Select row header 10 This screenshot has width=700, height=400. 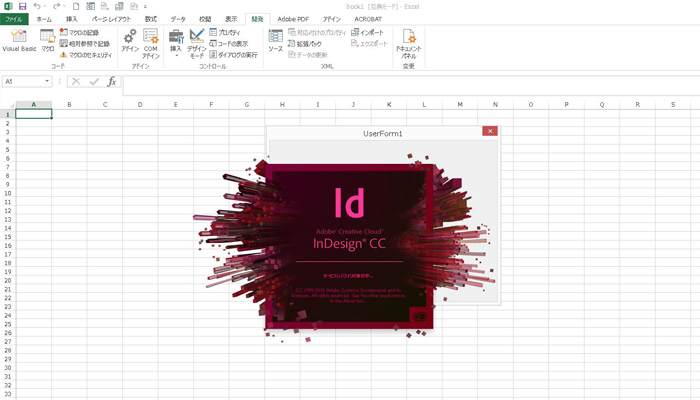click(8, 193)
